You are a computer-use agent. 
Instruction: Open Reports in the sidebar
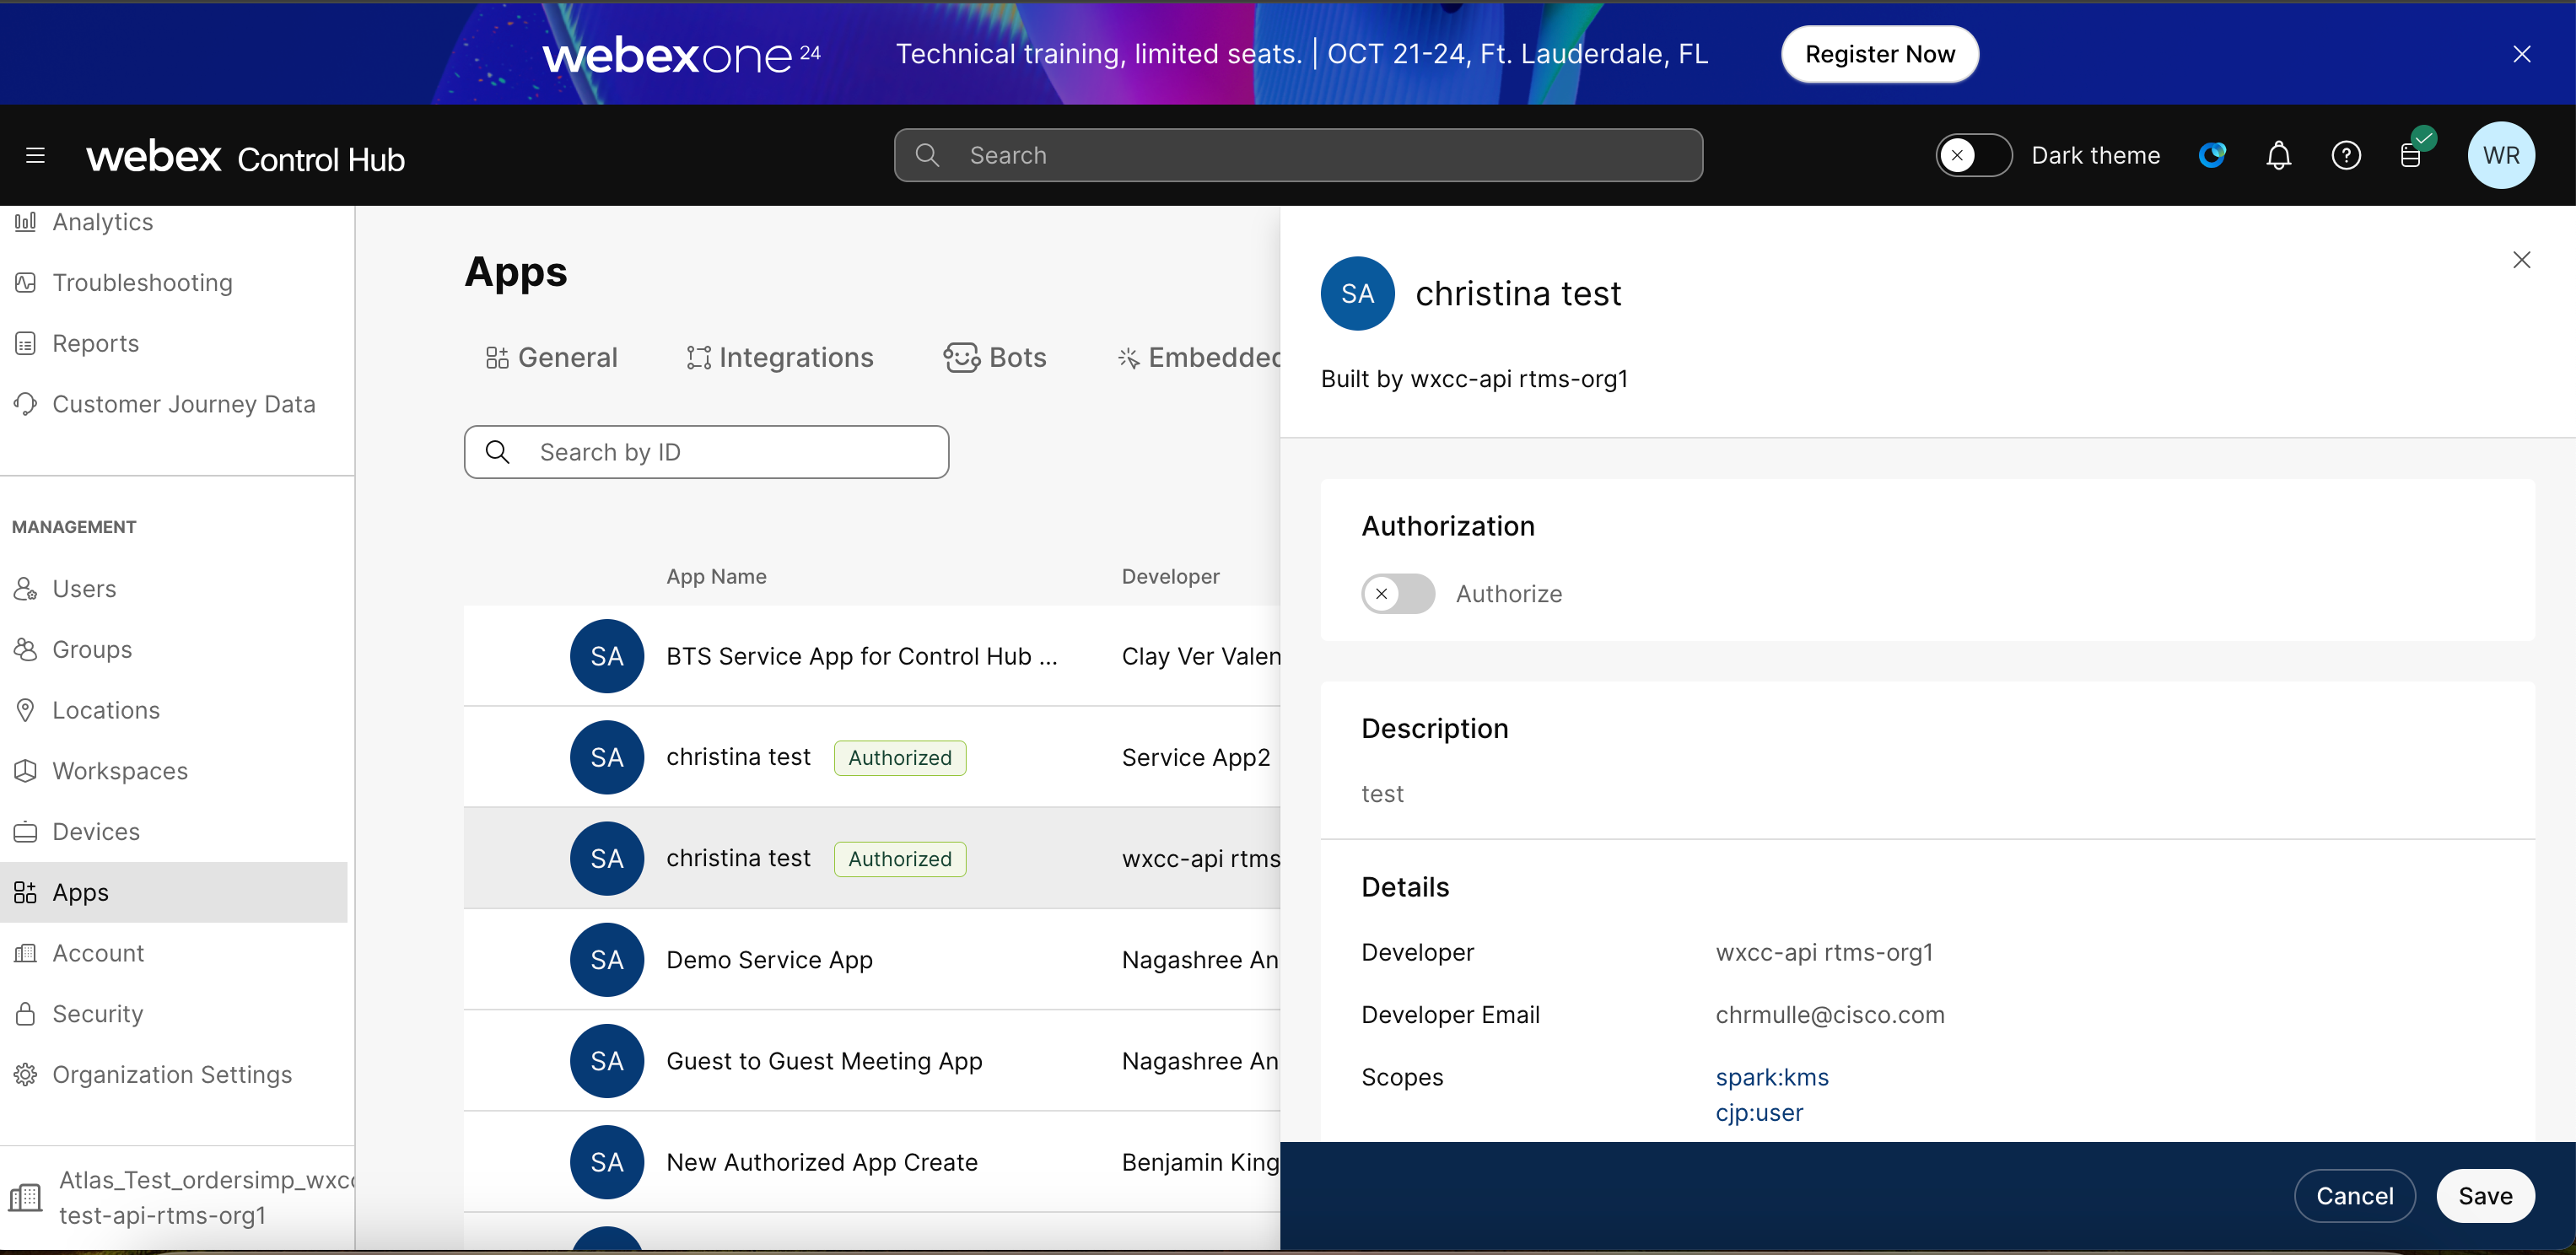coord(95,344)
